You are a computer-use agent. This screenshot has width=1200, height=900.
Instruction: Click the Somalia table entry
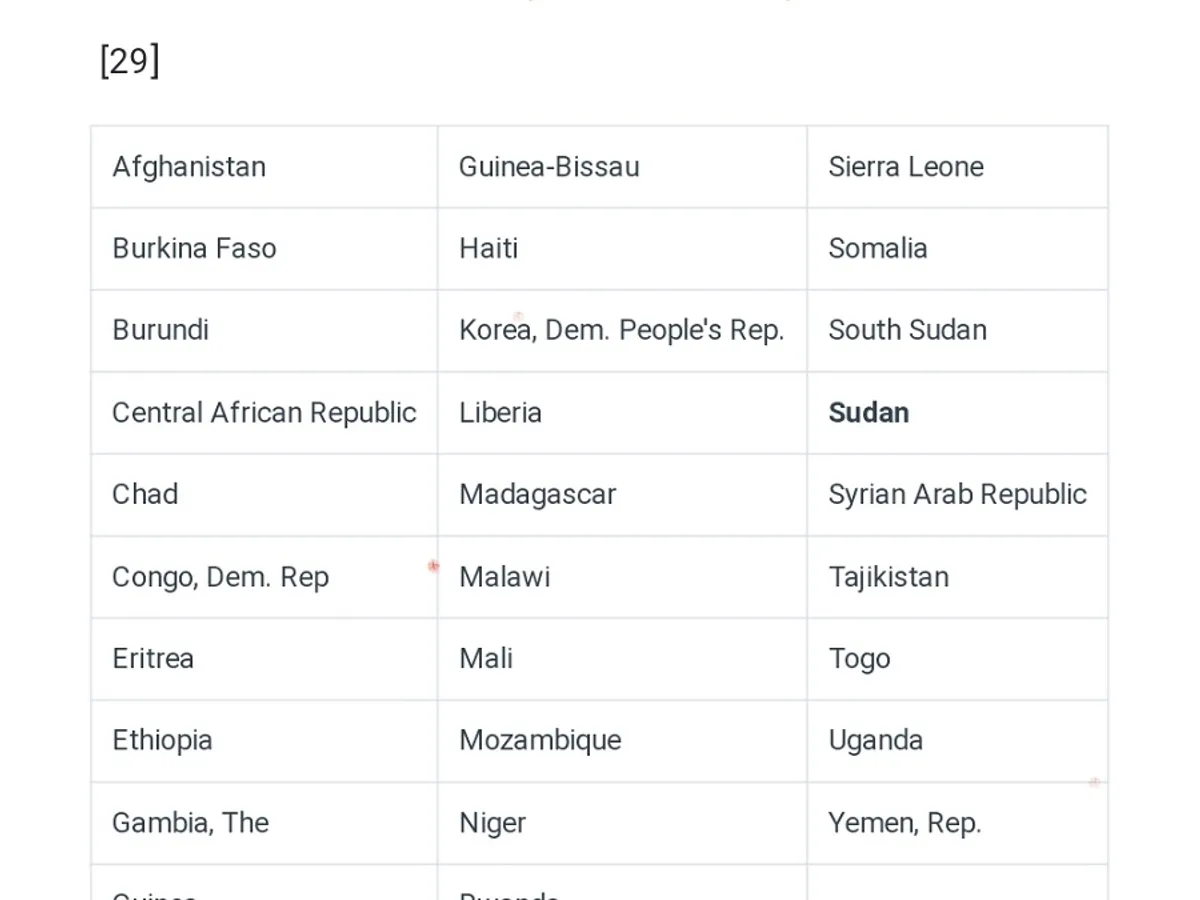(878, 249)
